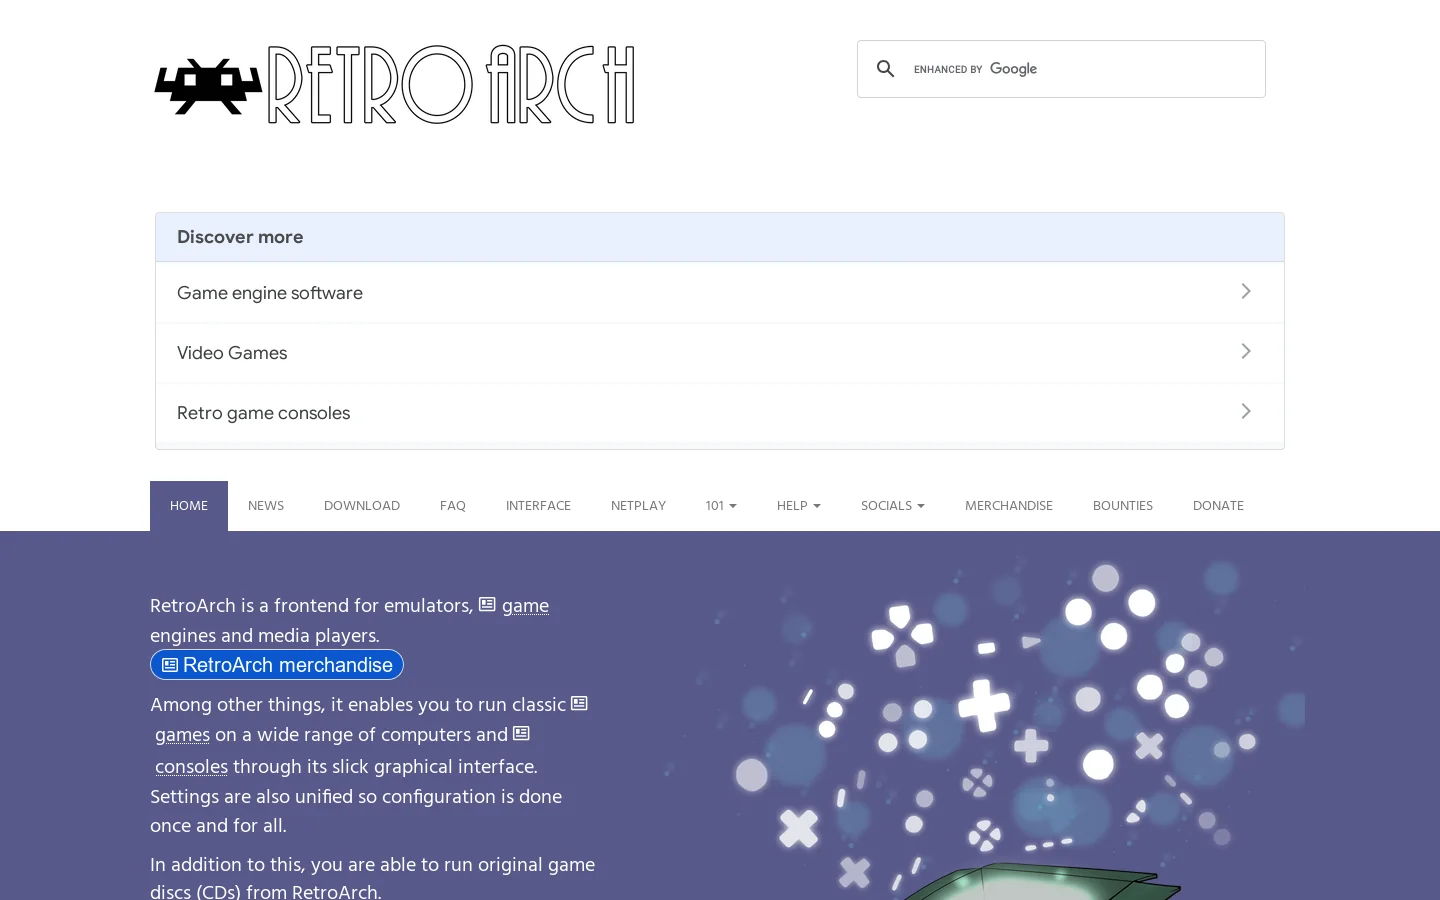Open the Donate page
Screen dimensions: 1440x900
click(1218, 506)
